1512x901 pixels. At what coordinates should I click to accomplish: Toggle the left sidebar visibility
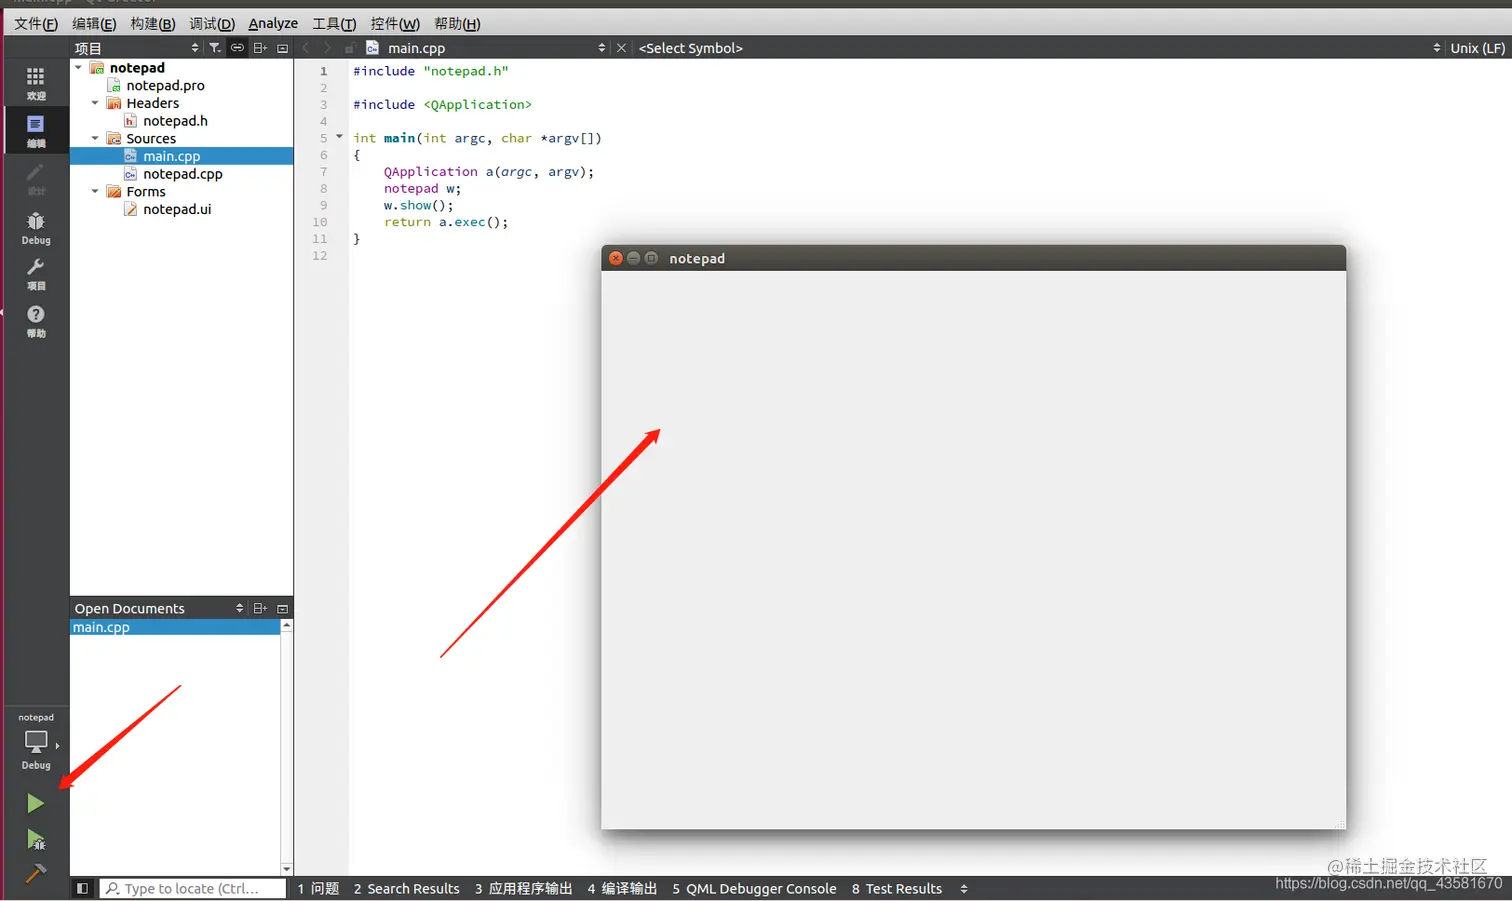tap(82, 888)
